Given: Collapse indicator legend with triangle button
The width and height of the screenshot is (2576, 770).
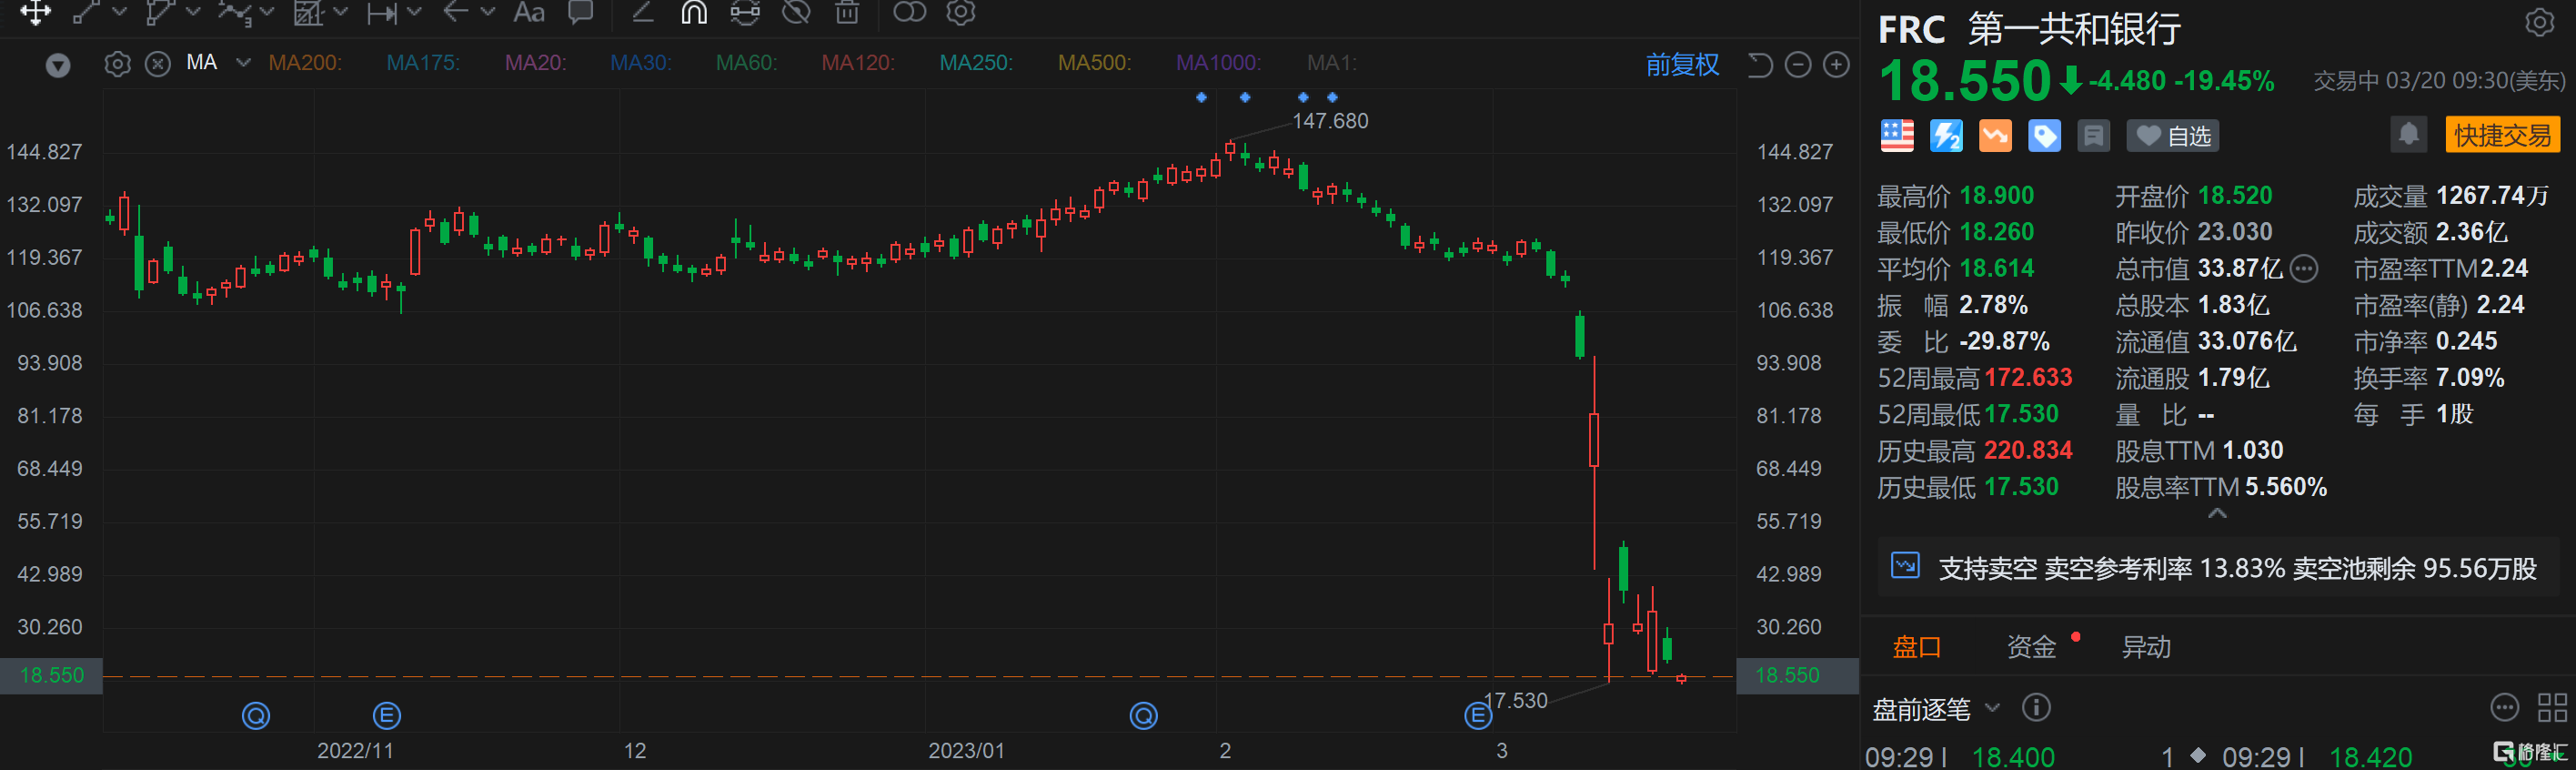Looking at the screenshot, I should tap(59, 66).
